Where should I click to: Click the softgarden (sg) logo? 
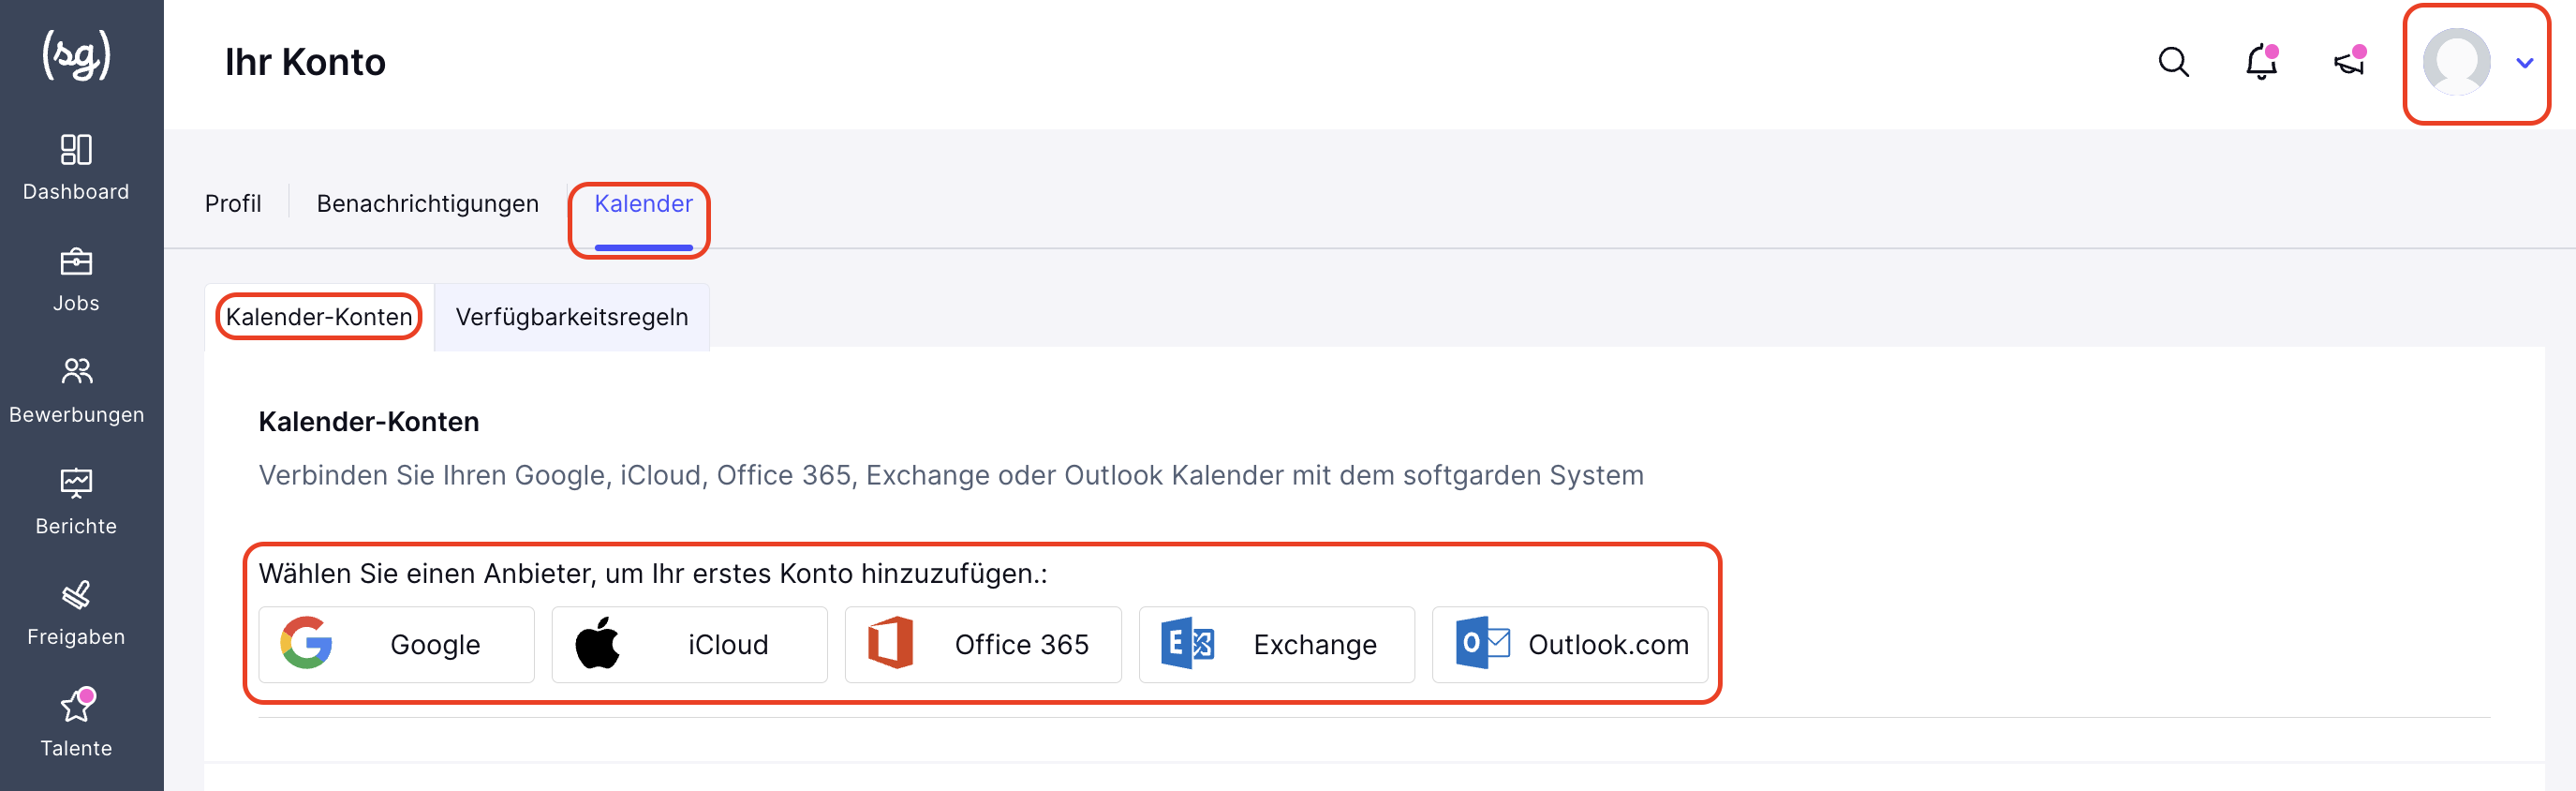pyautogui.click(x=77, y=56)
